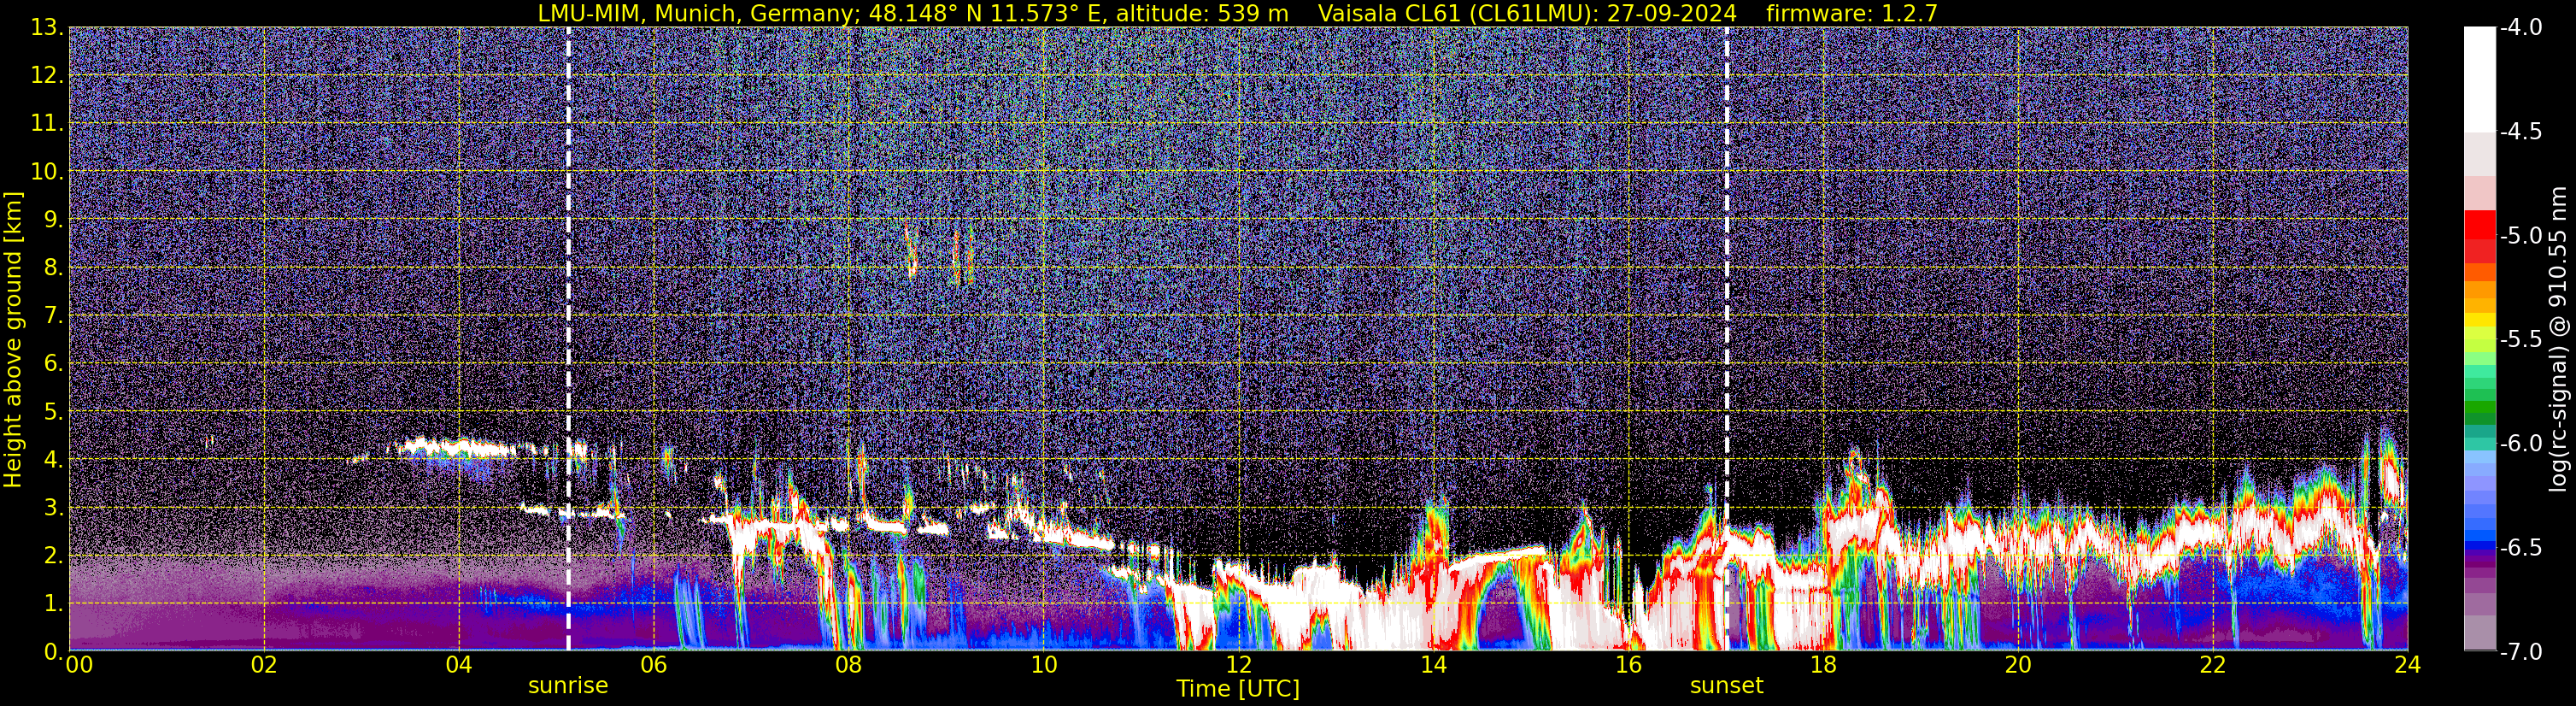
Task: Click time-axis tick '08'
Action: pos(849,666)
